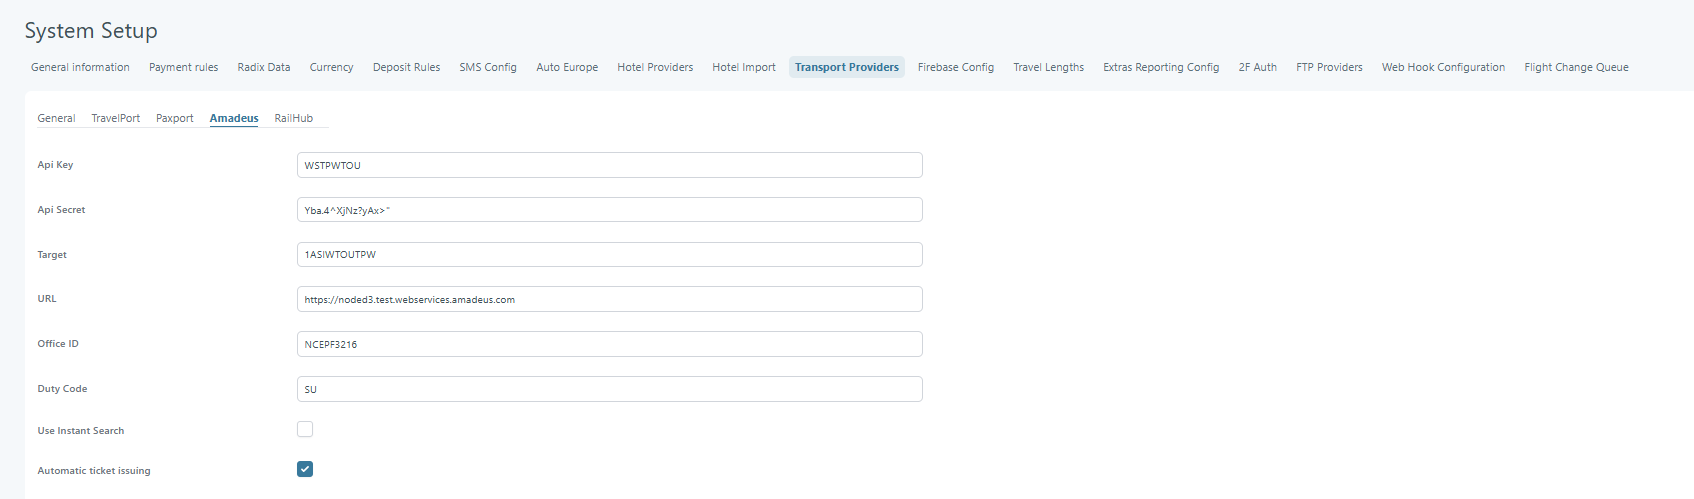Click the Transport Providers tab
1694x499 pixels.
coord(847,67)
